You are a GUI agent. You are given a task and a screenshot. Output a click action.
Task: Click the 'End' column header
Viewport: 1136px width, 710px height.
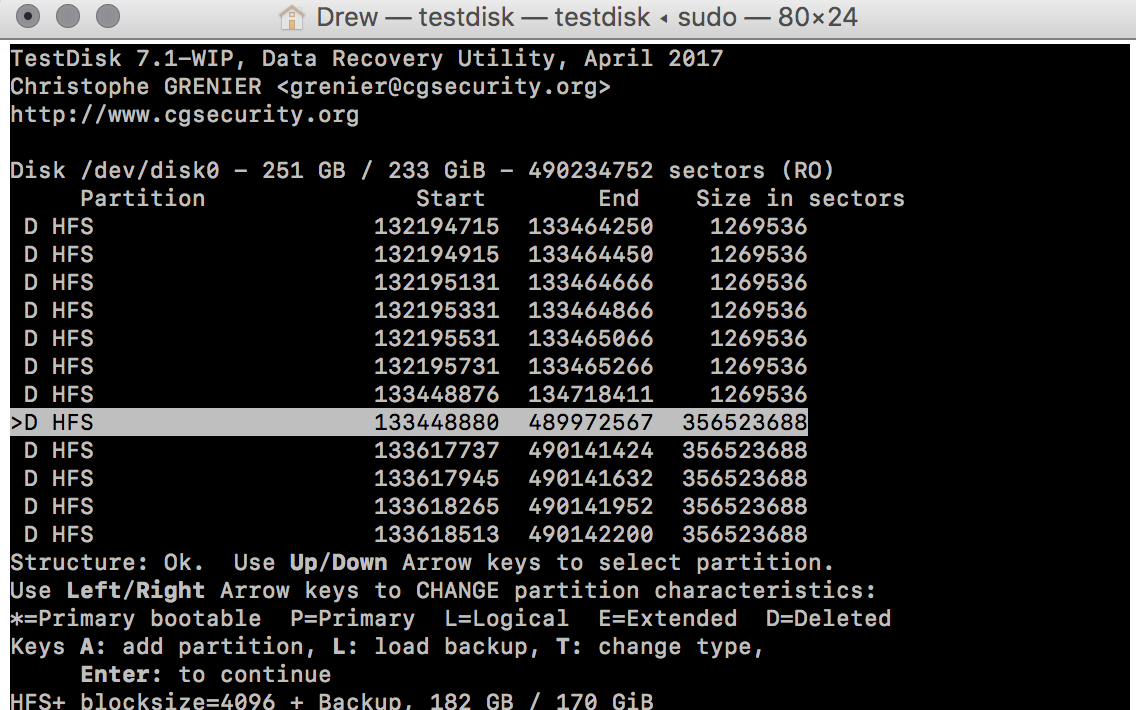click(619, 199)
